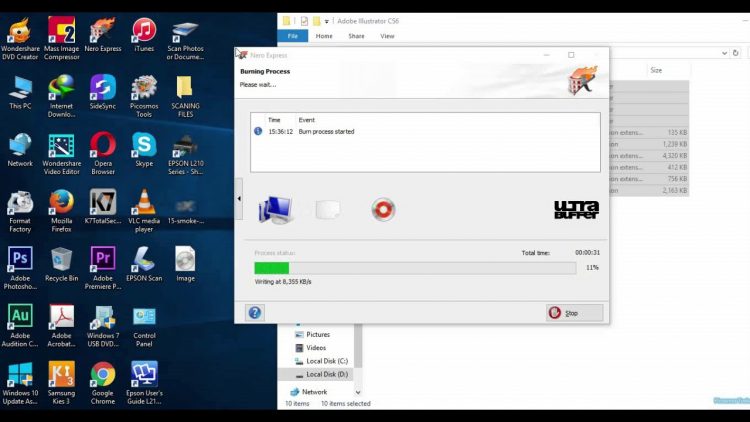Viewport: 750px width, 422px height.
Task: Launch Skype from the desktop
Action: pos(144,150)
